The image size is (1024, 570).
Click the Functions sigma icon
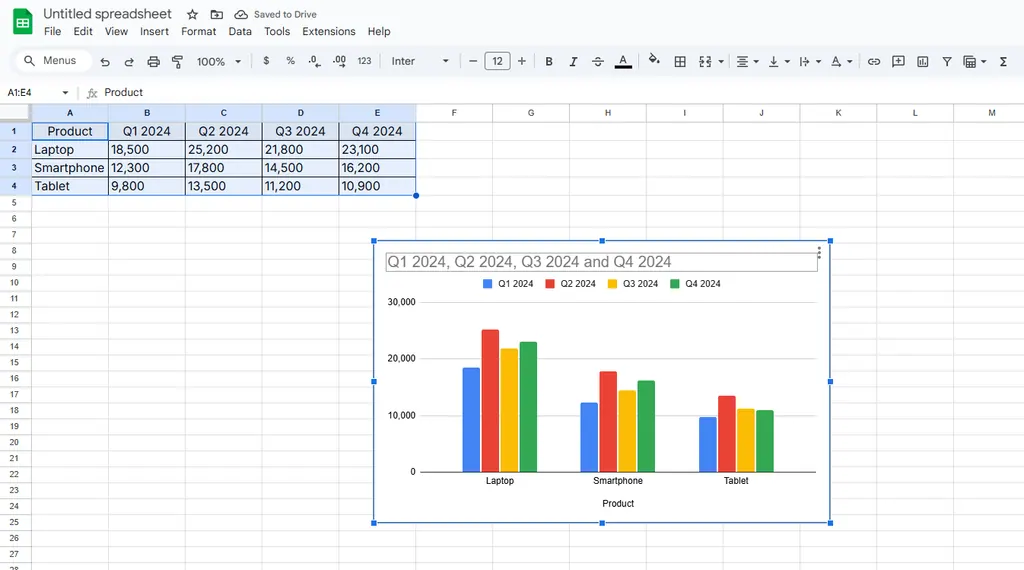coord(1003,62)
